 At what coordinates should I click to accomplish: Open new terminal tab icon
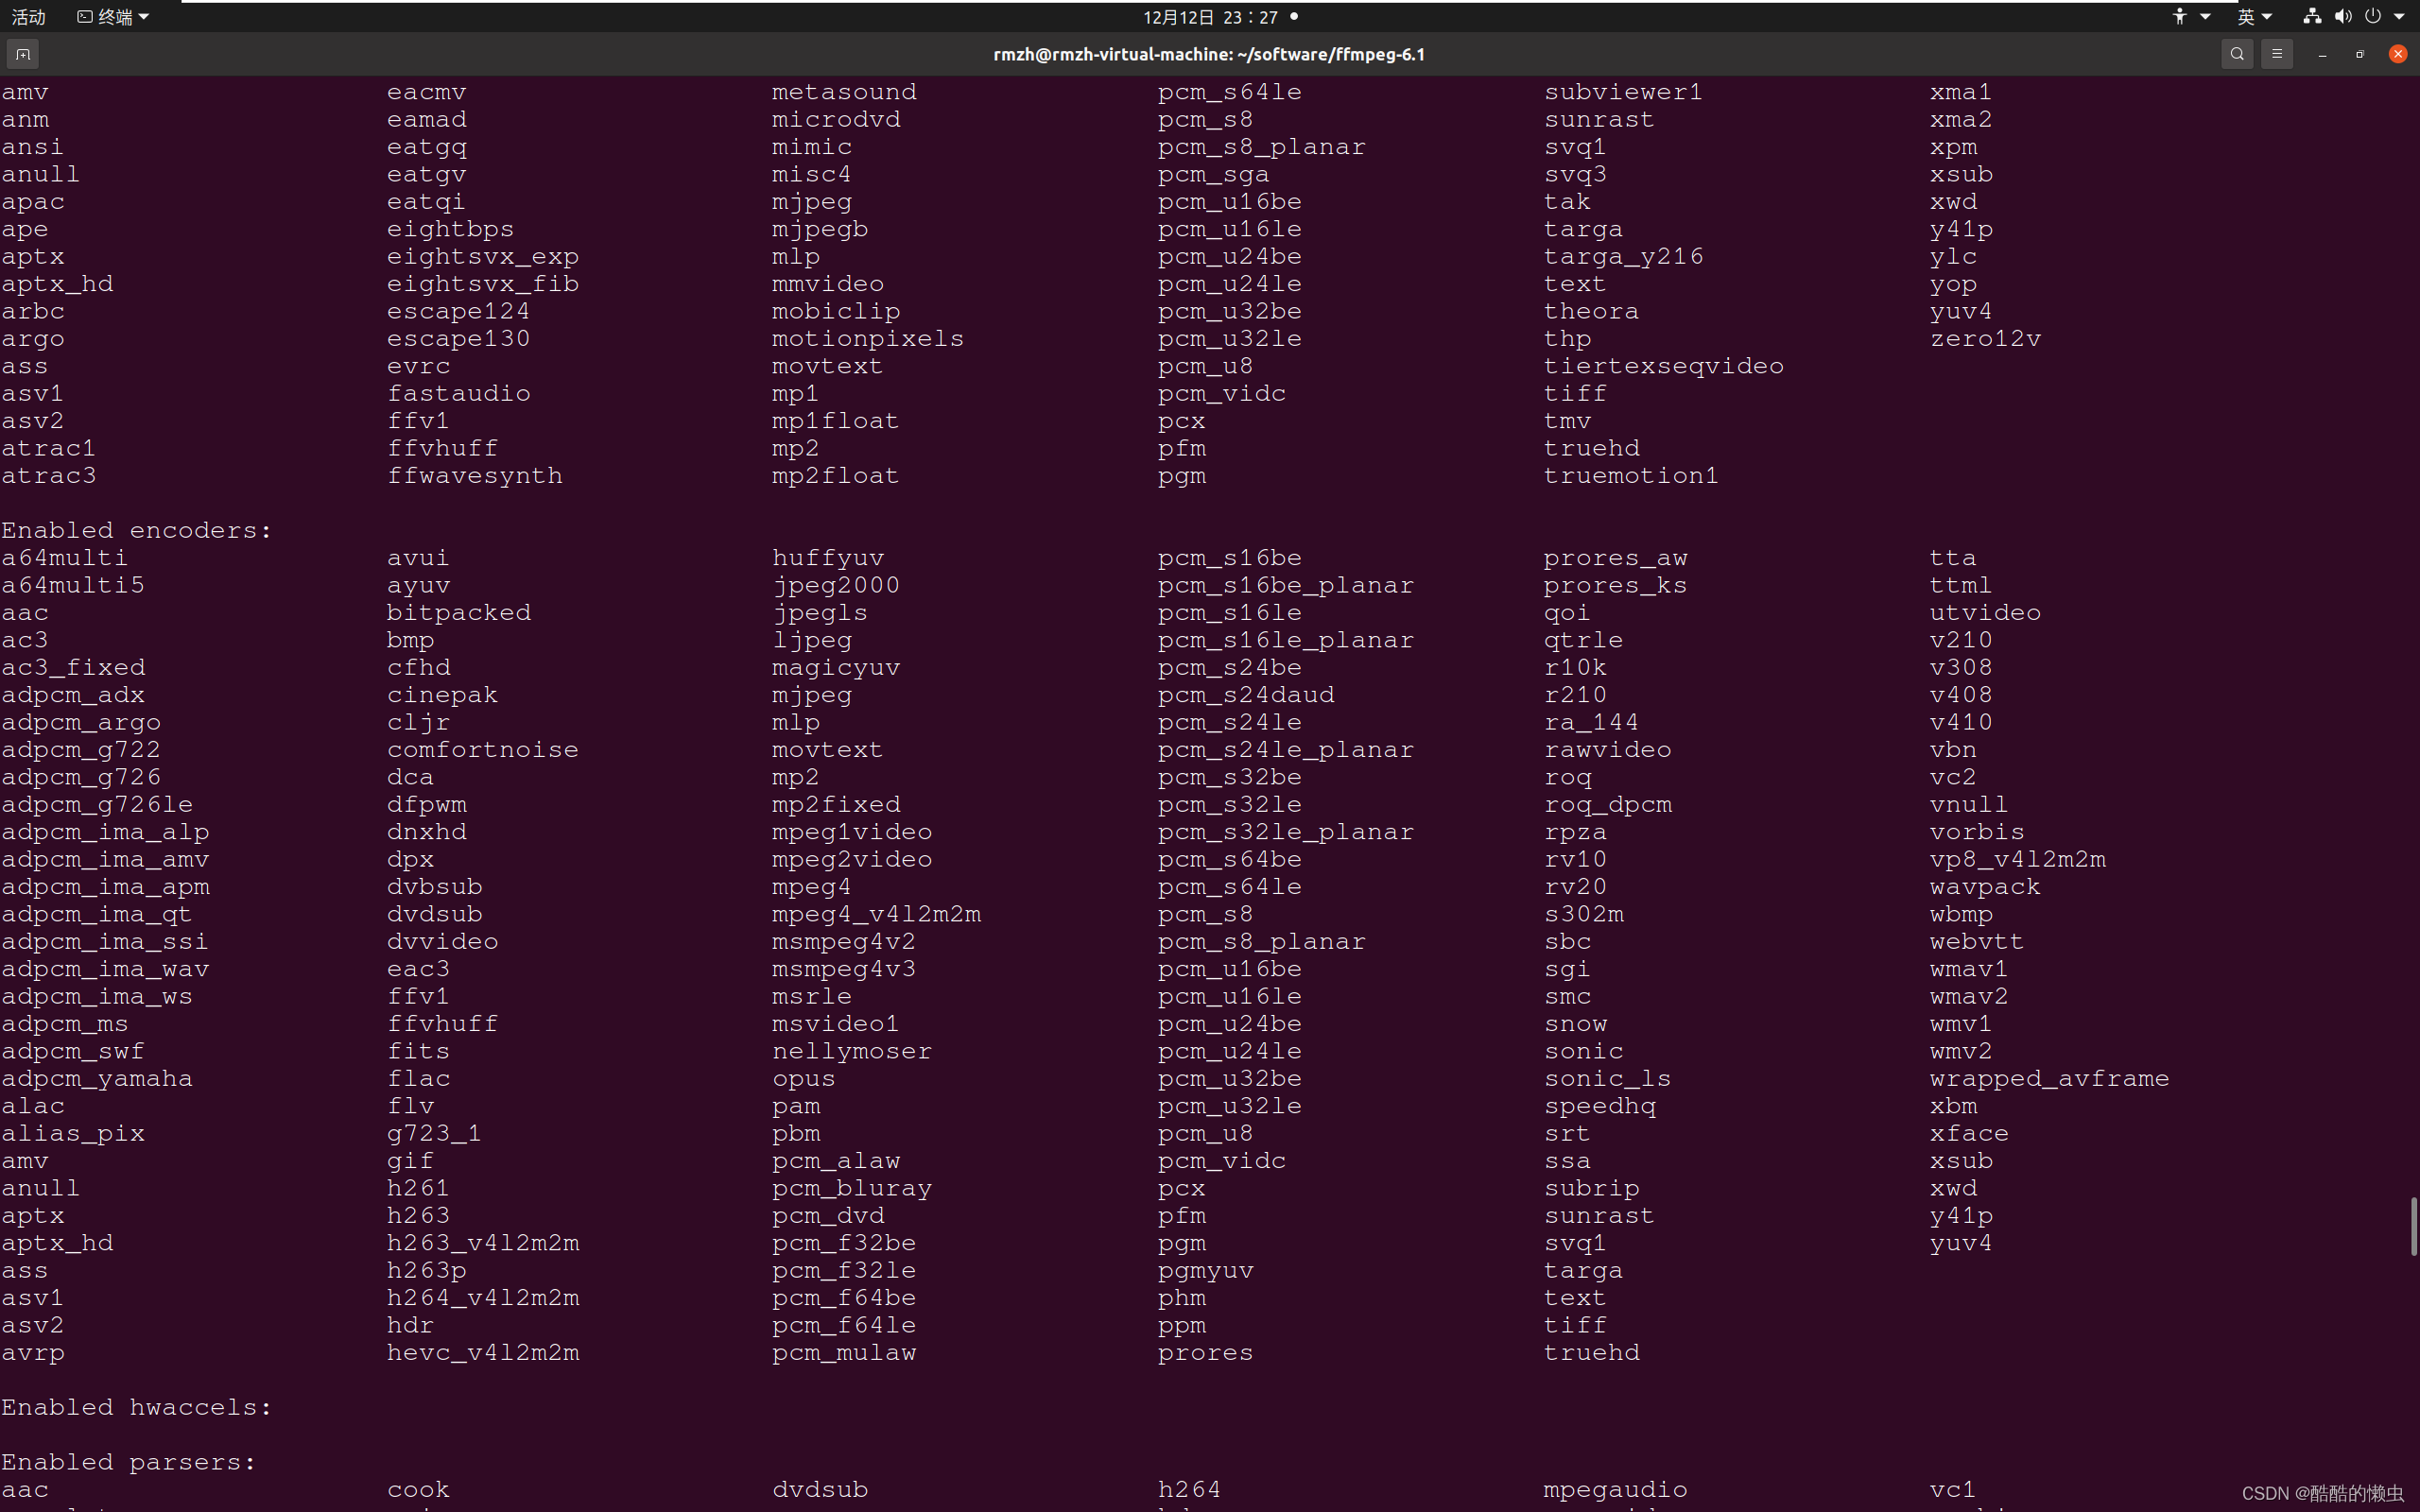[23, 54]
